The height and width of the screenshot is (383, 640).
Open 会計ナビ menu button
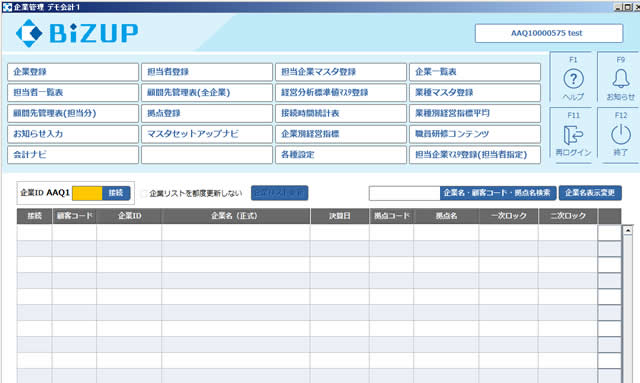point(73,155)
